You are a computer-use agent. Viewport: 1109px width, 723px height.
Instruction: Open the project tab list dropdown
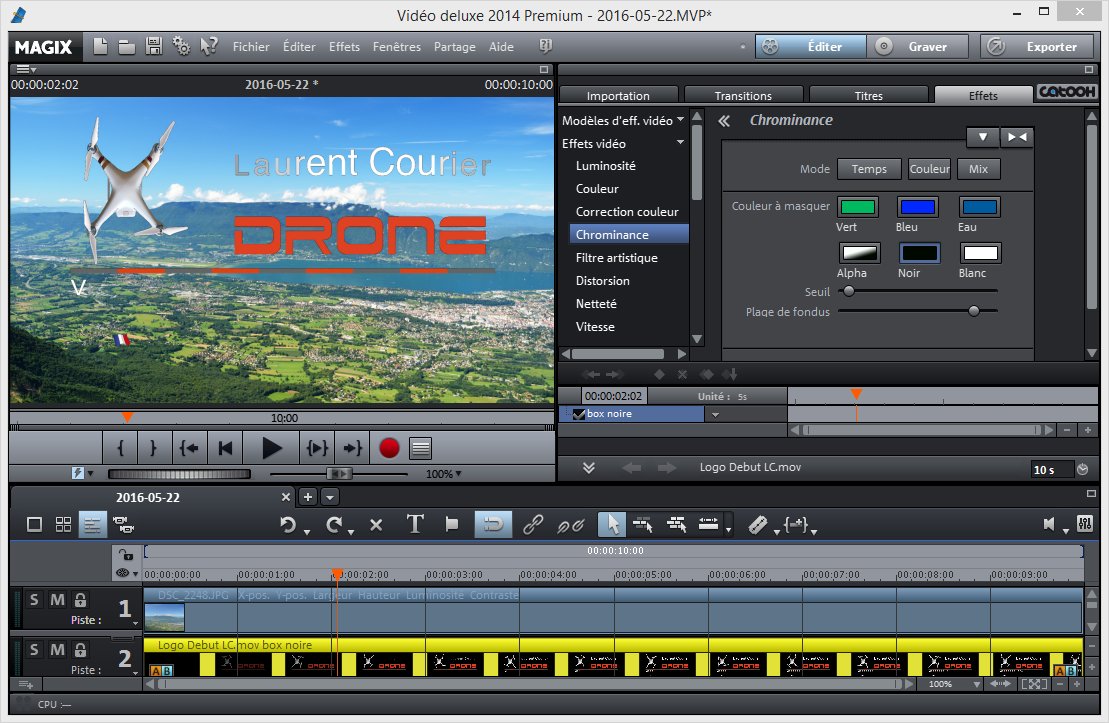click(330, 497)
